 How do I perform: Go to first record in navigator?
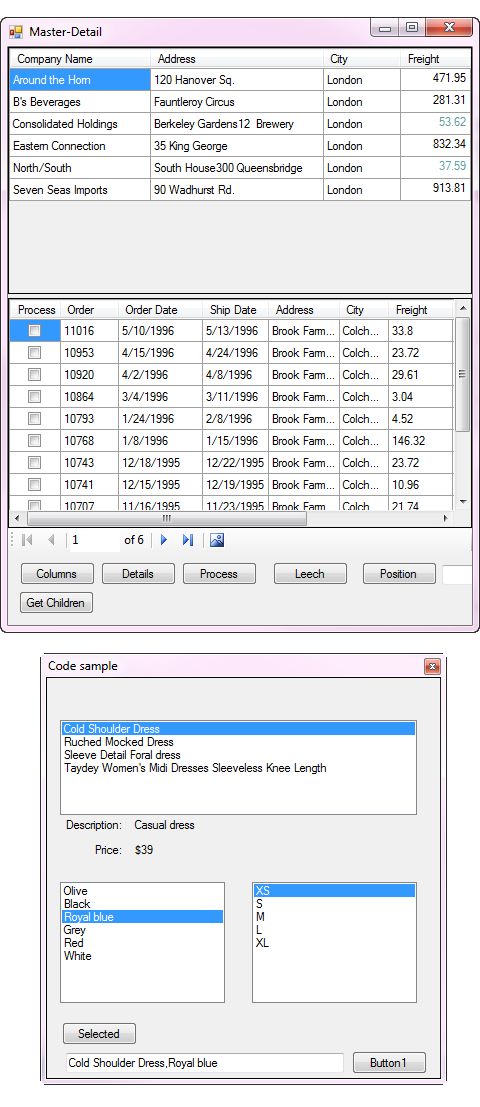(x=28, y=540)
